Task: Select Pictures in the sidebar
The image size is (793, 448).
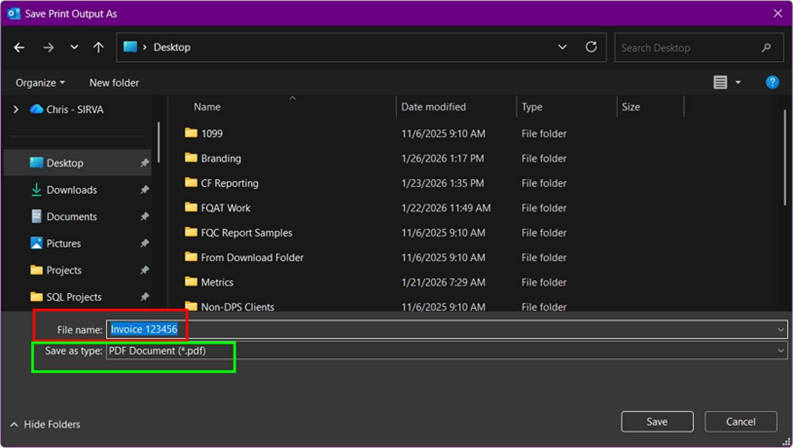Action: [63, 243]
